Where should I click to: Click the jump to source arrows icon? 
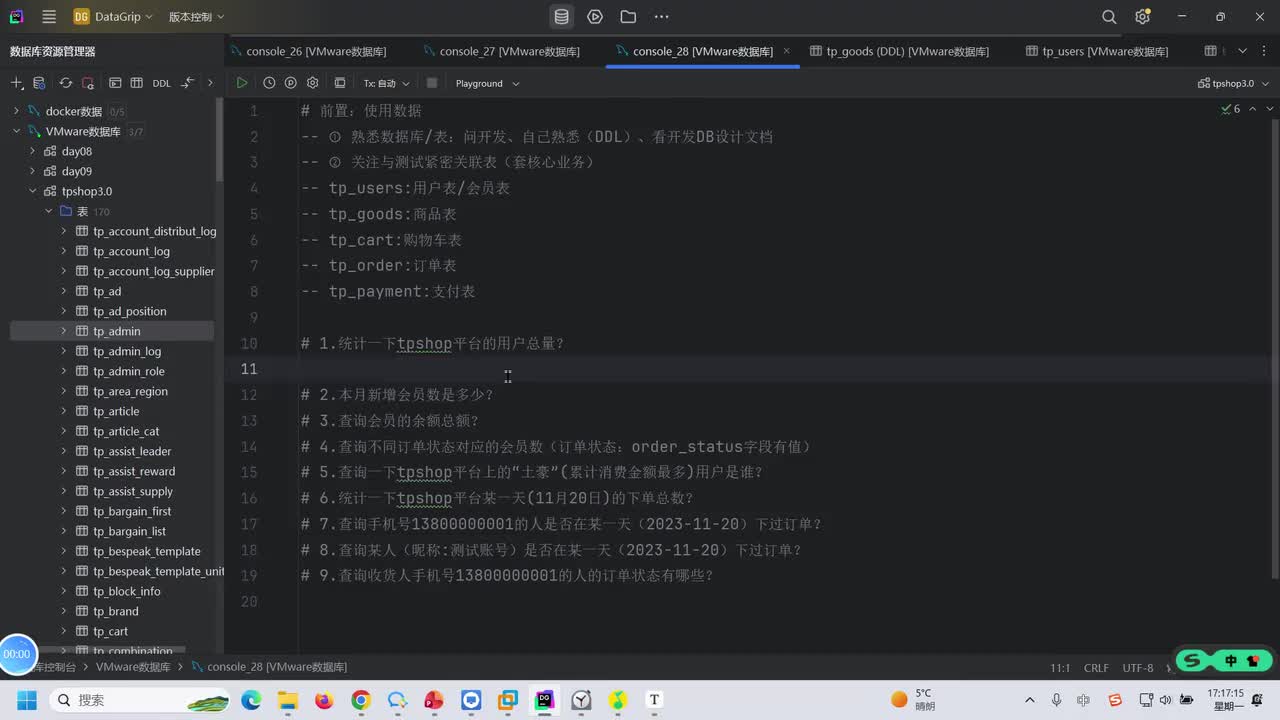pos(187,83)
